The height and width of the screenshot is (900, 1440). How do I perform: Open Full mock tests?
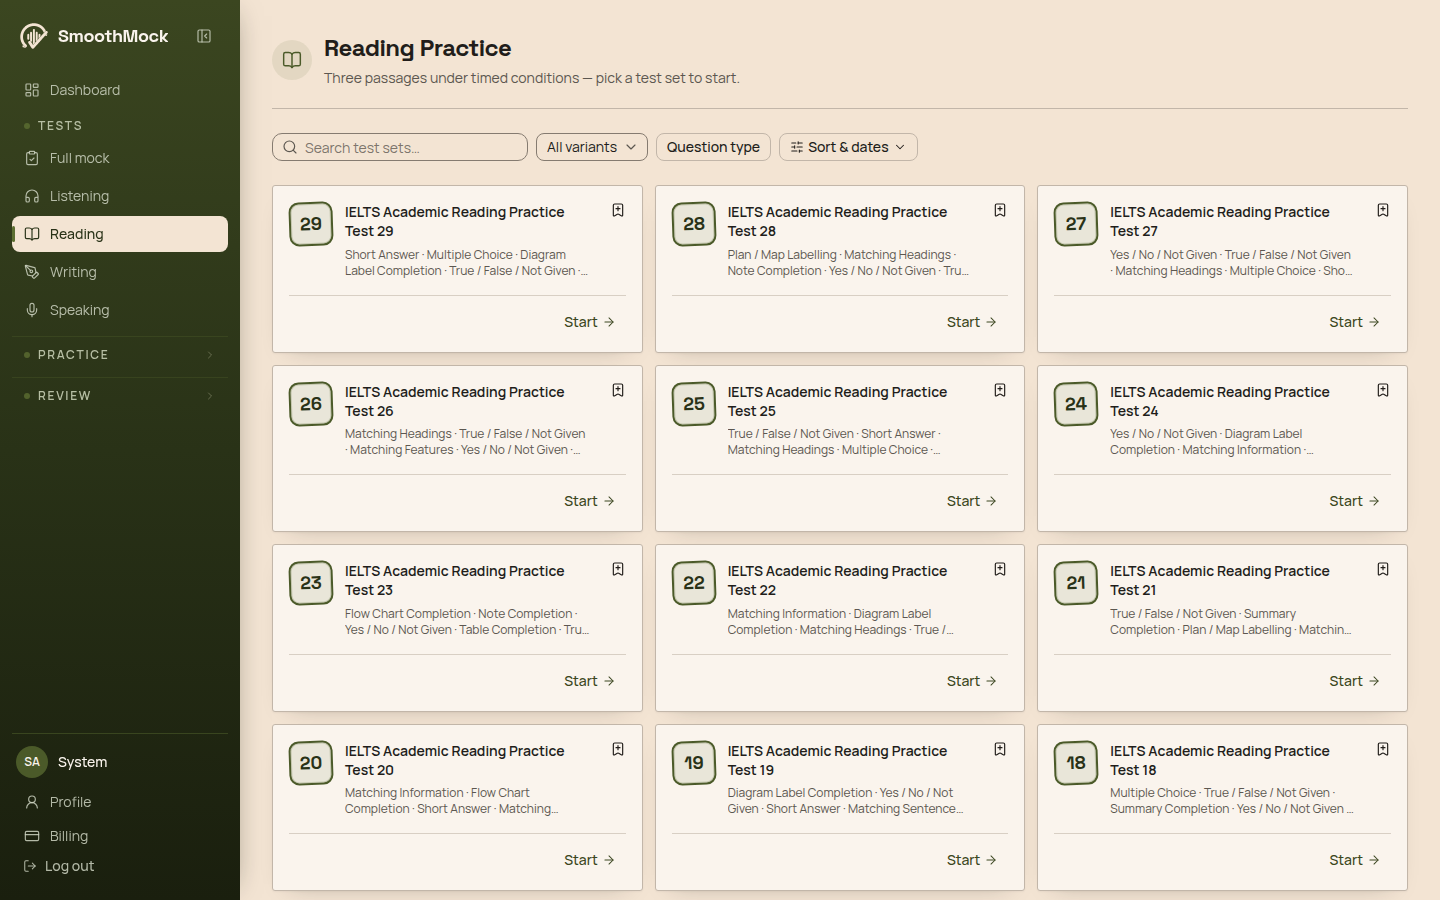coord(120,158)
